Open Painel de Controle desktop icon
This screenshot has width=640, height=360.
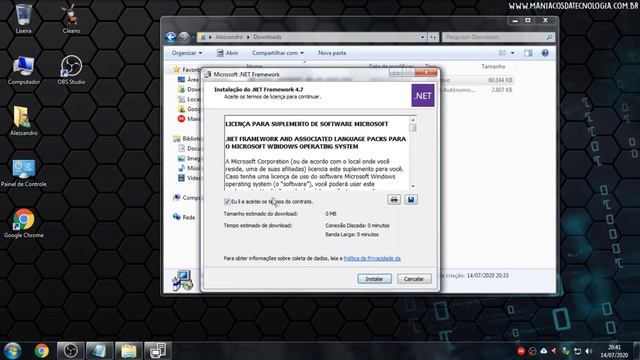pyautogui.click(x=24, y=173)
